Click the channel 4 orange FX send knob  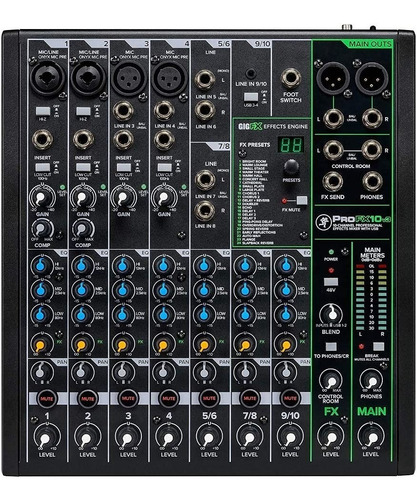coord(163,343)
